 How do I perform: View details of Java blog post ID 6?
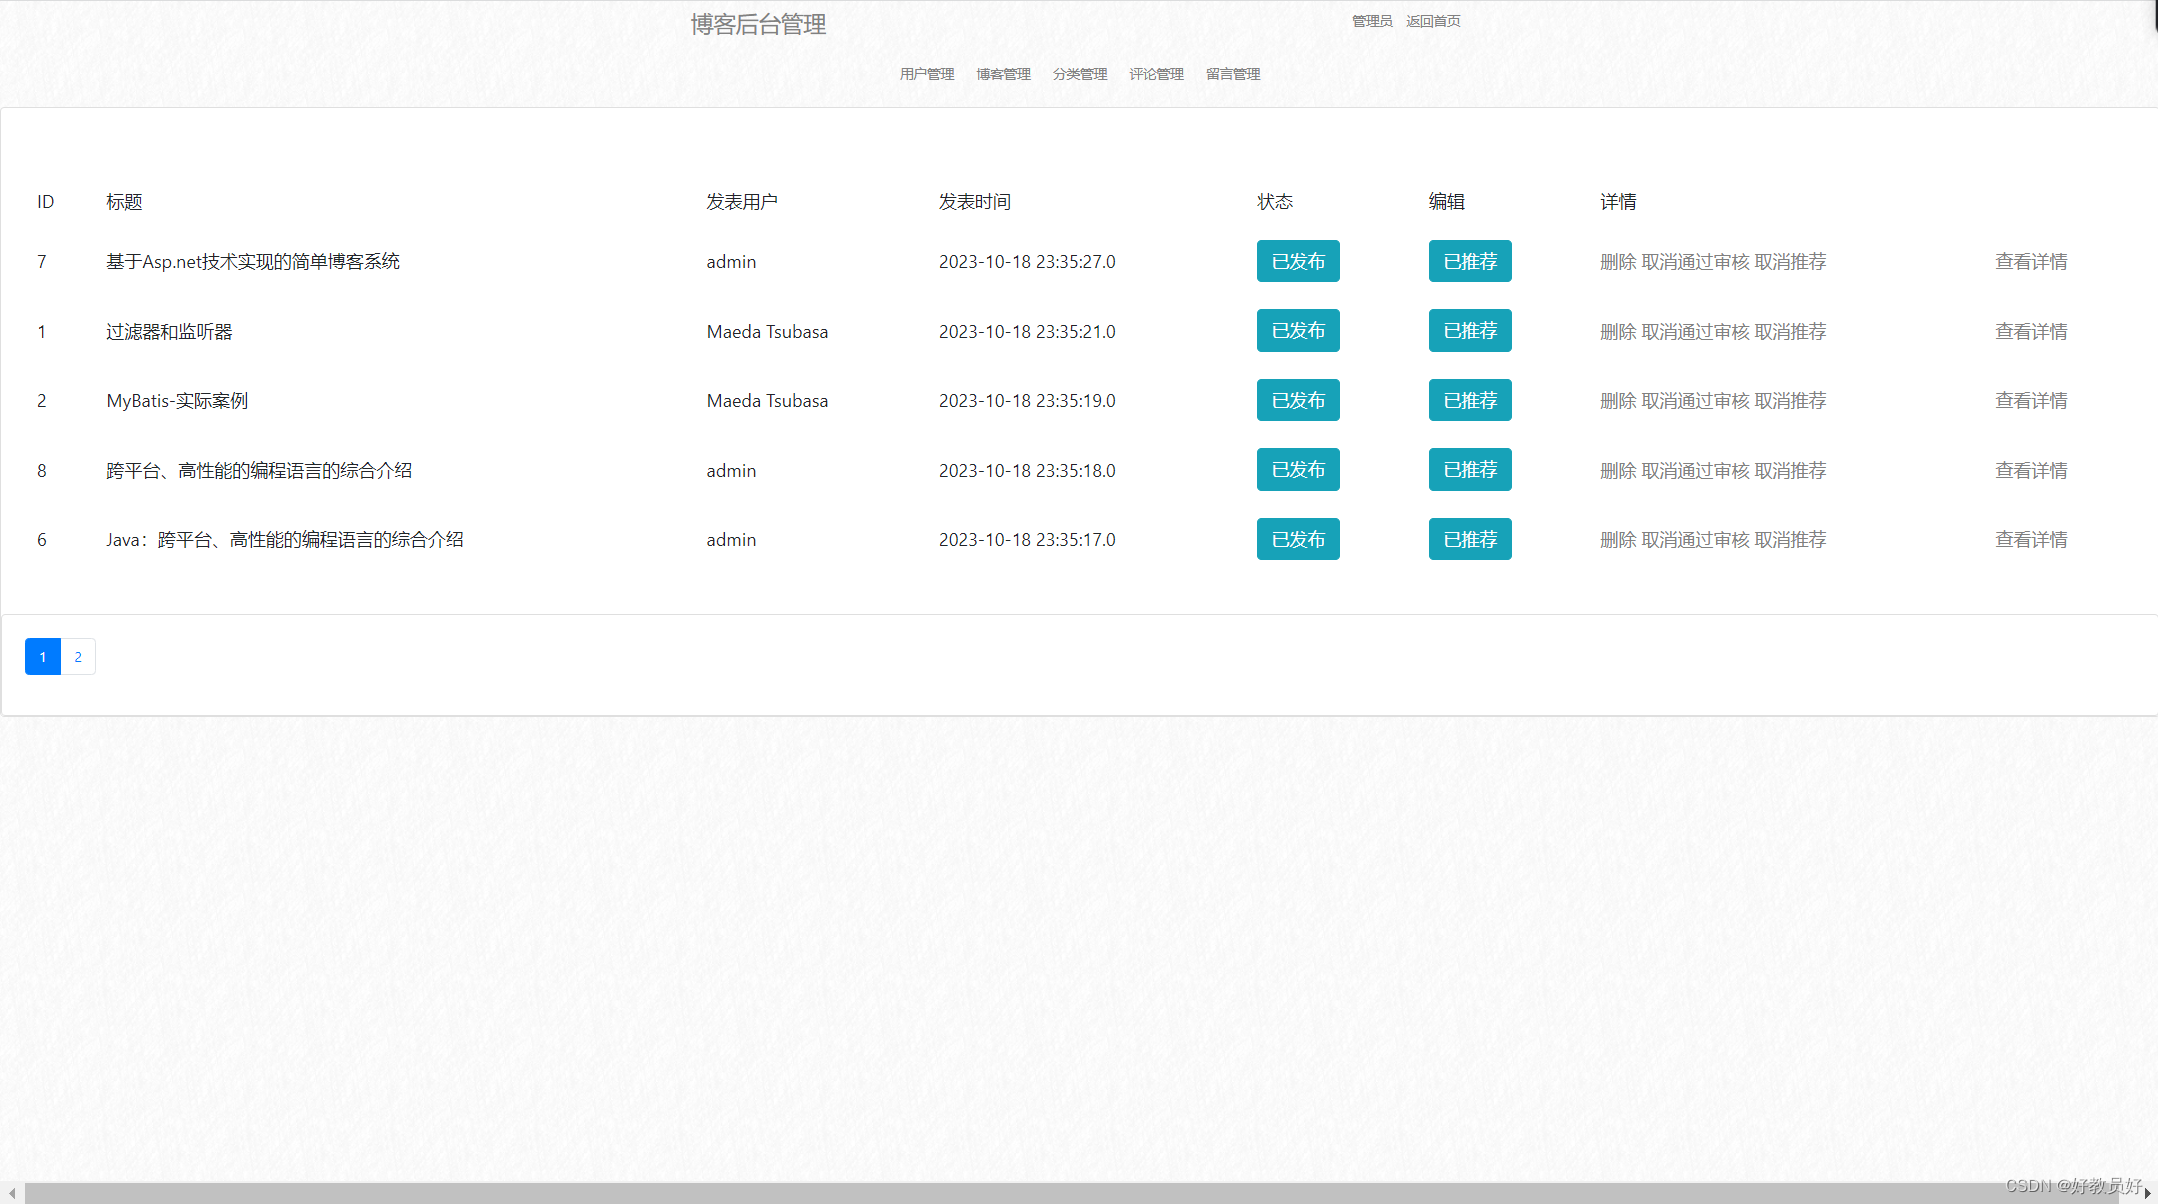[2031, 539]
